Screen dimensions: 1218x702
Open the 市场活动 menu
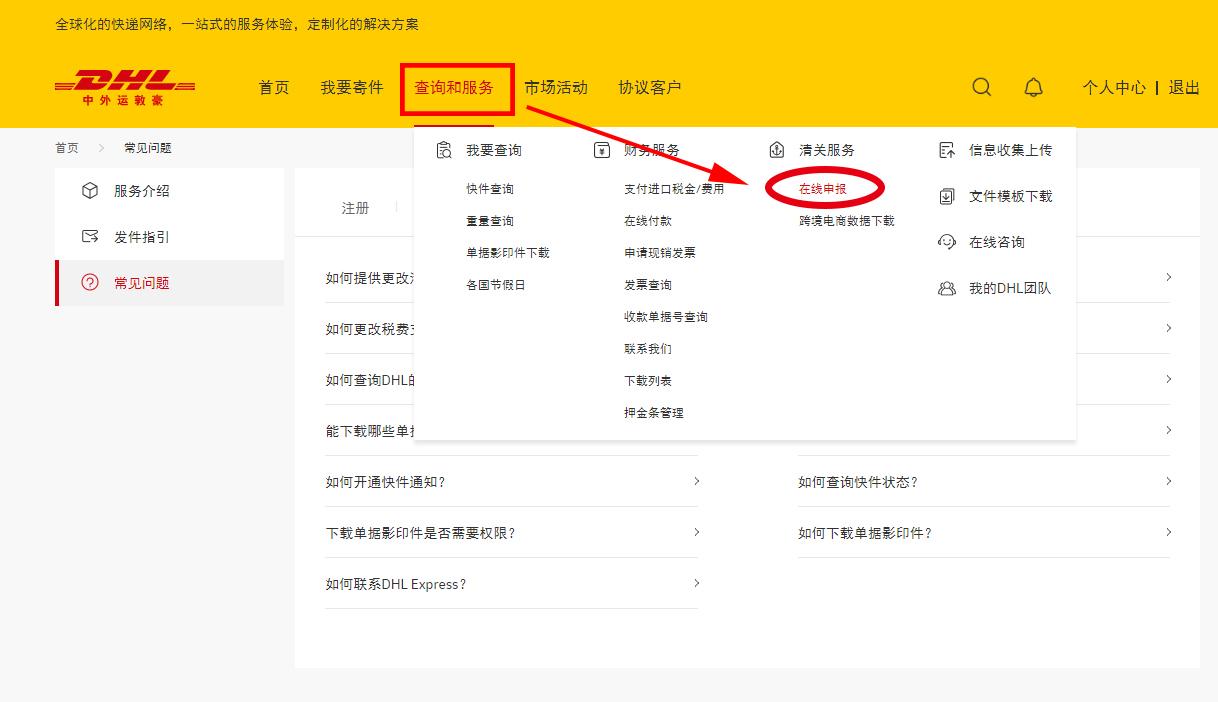tap(557, 87)
